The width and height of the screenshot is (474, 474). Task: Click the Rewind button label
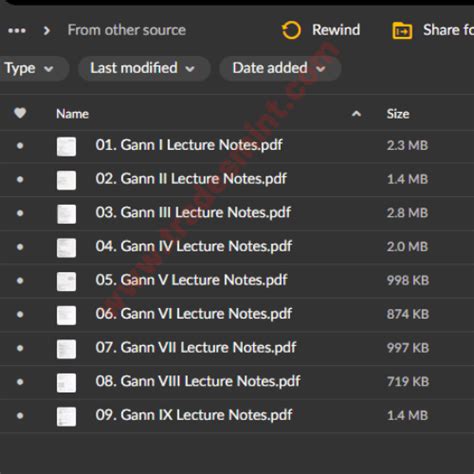(x=336, y=30)
